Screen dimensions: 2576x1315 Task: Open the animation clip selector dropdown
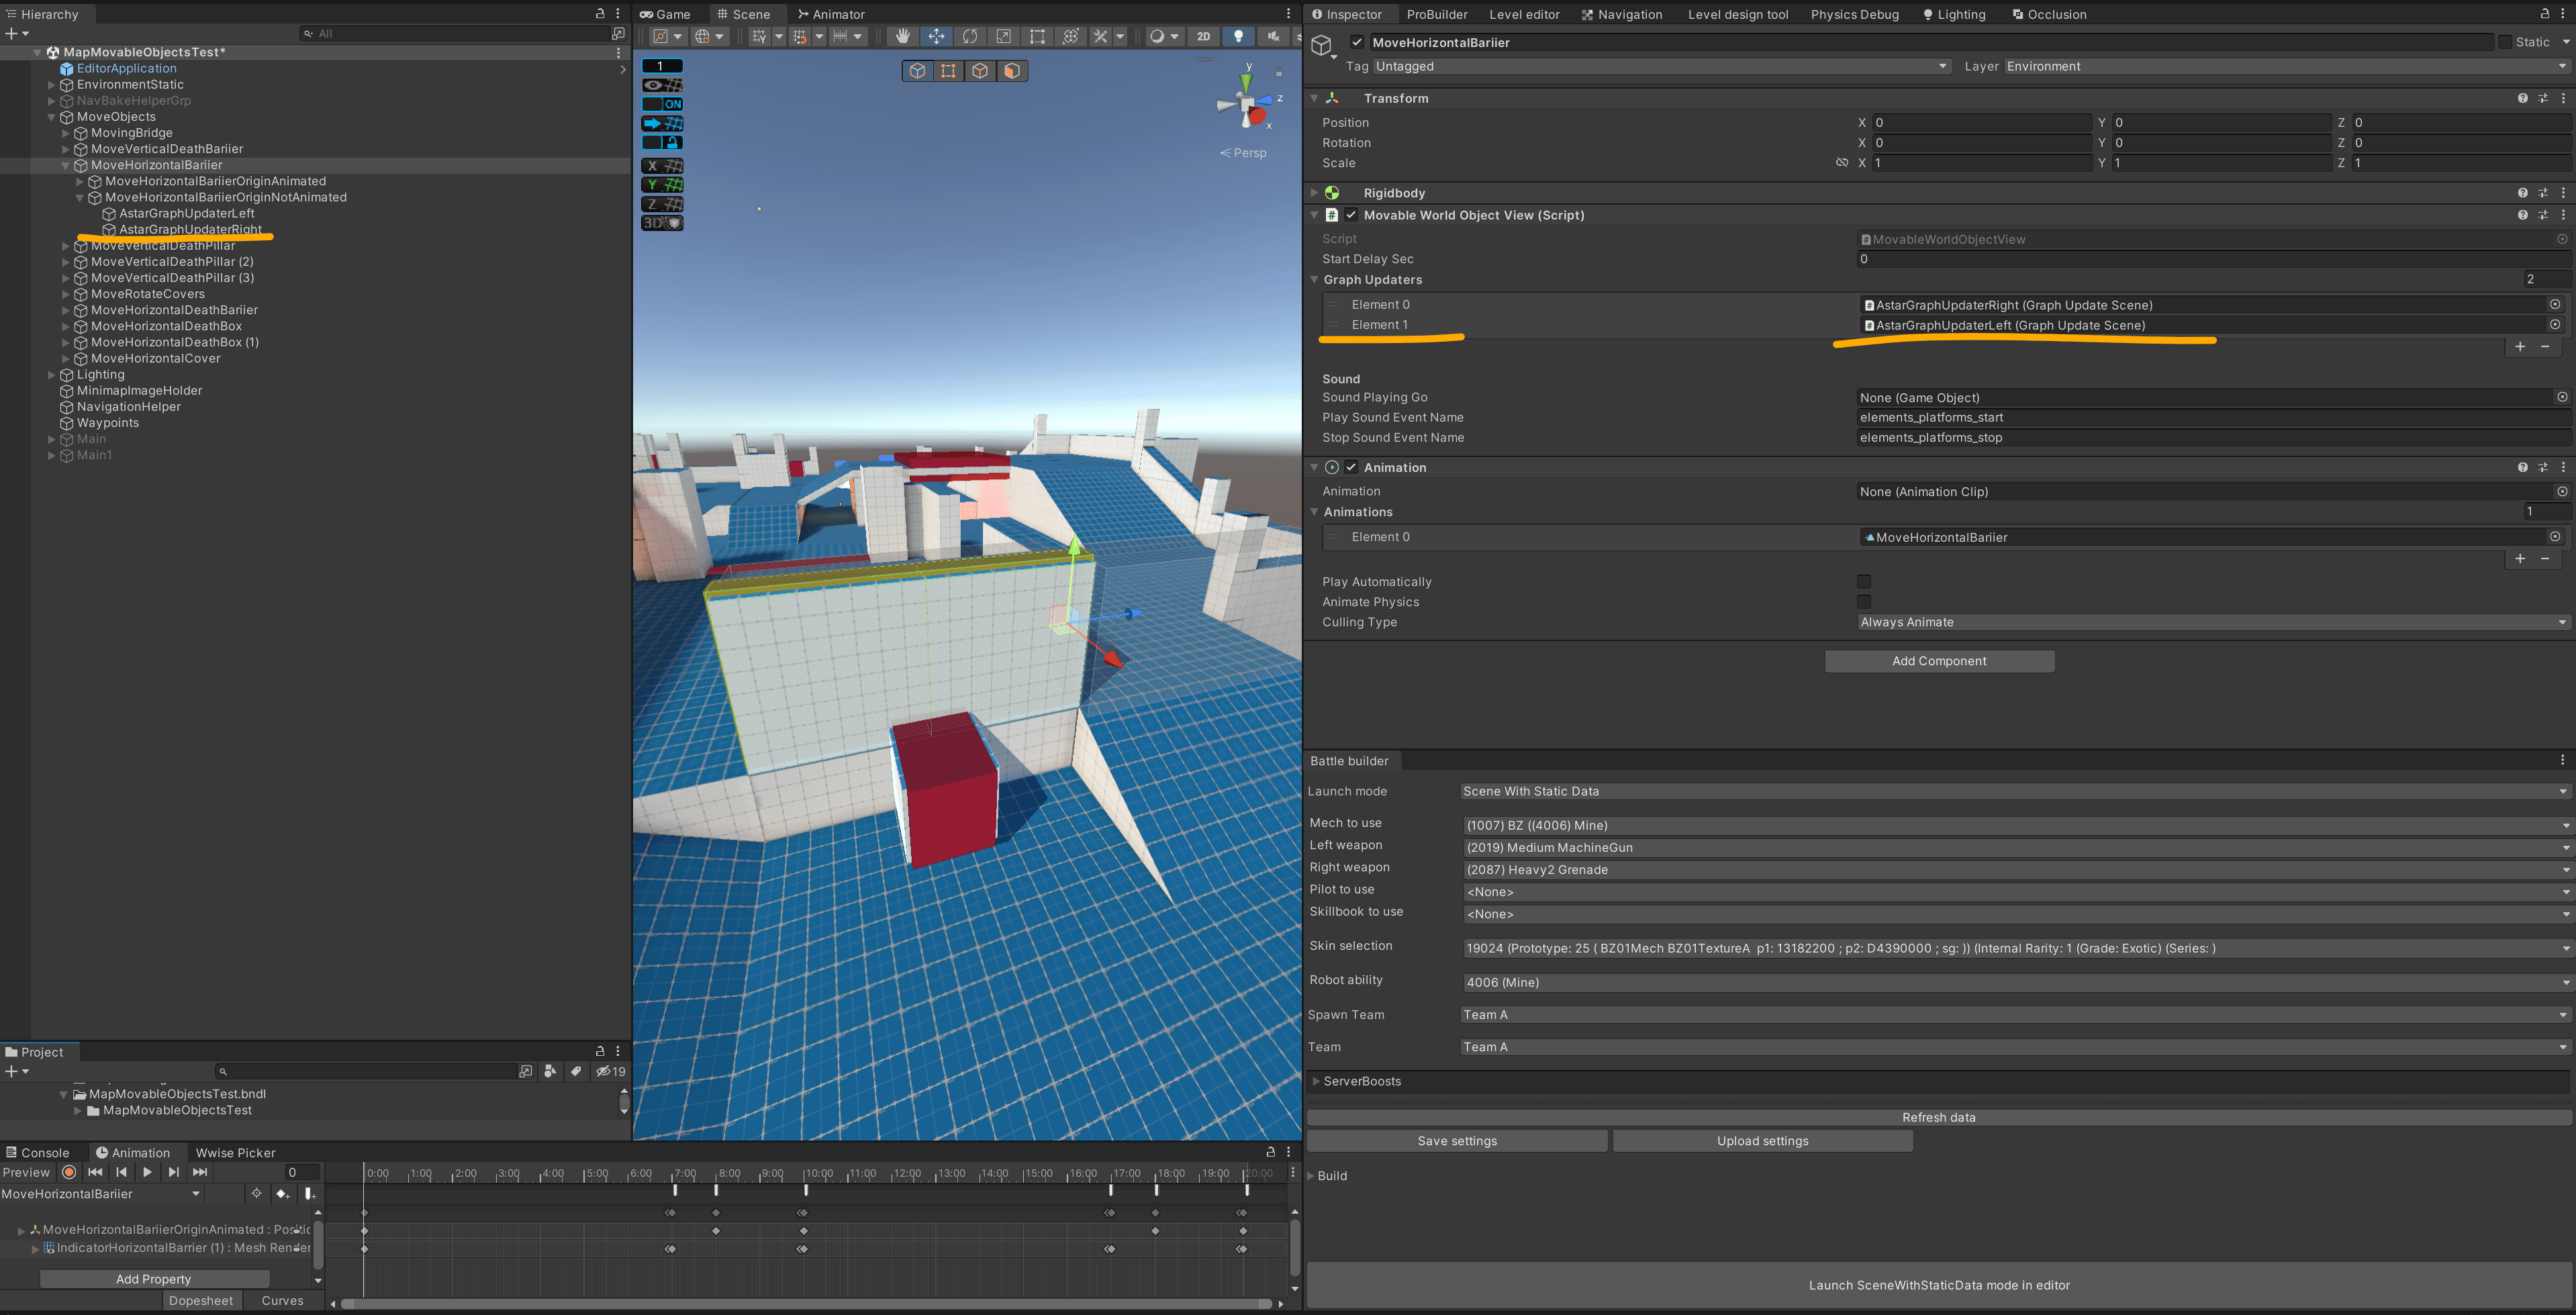[101, 1194]
